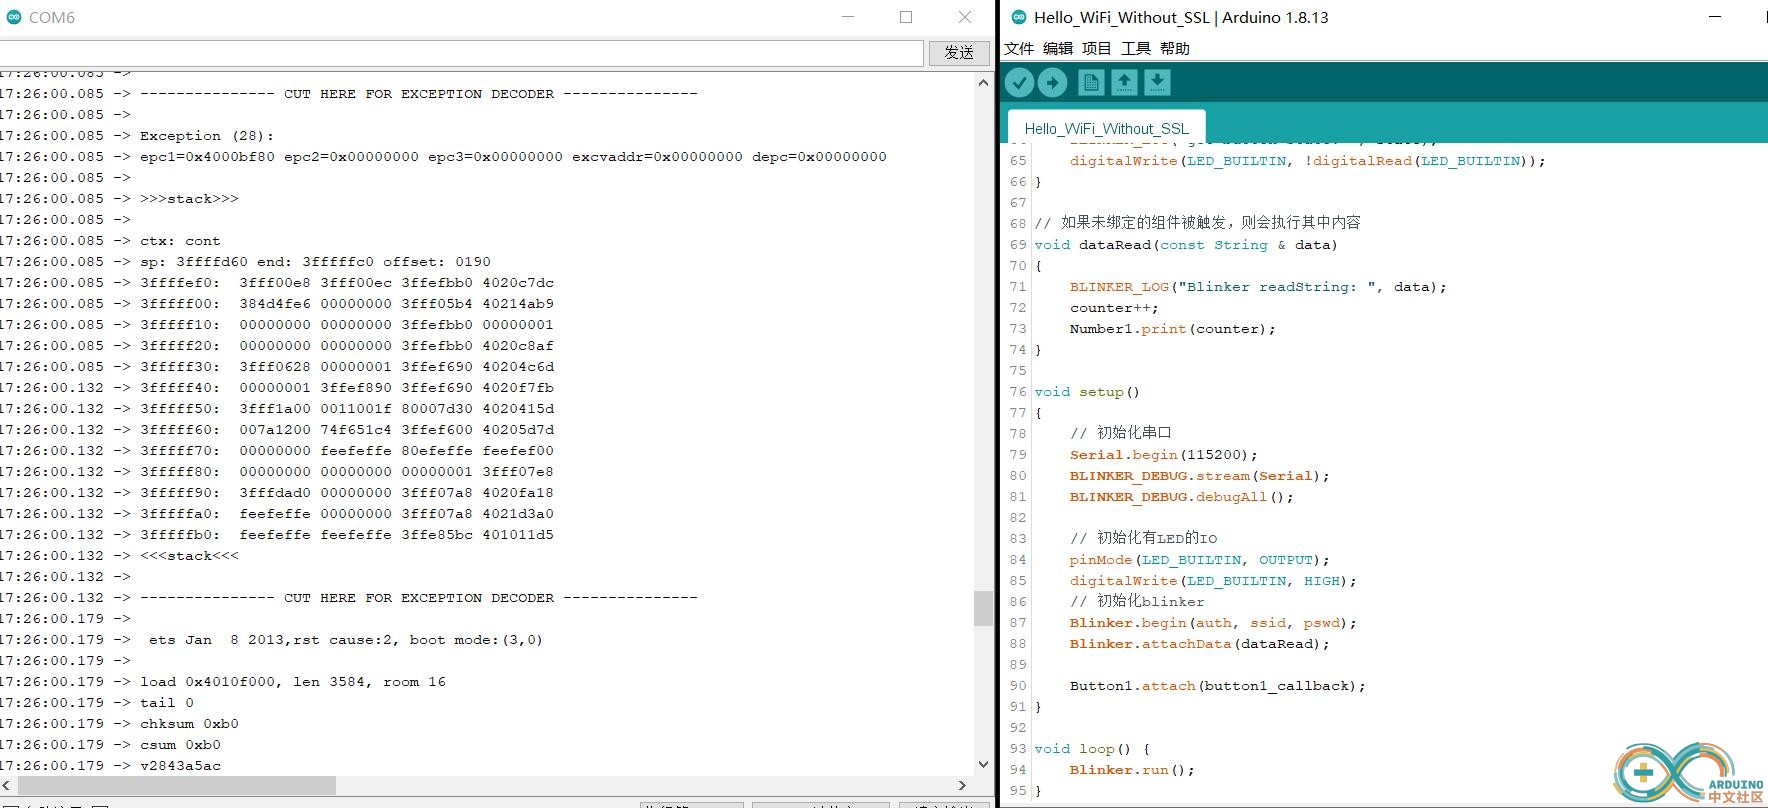Screen dimensions: 1768x808
Task: Minimize the COM6 serial monitor window
Action: tap(848, 17)
